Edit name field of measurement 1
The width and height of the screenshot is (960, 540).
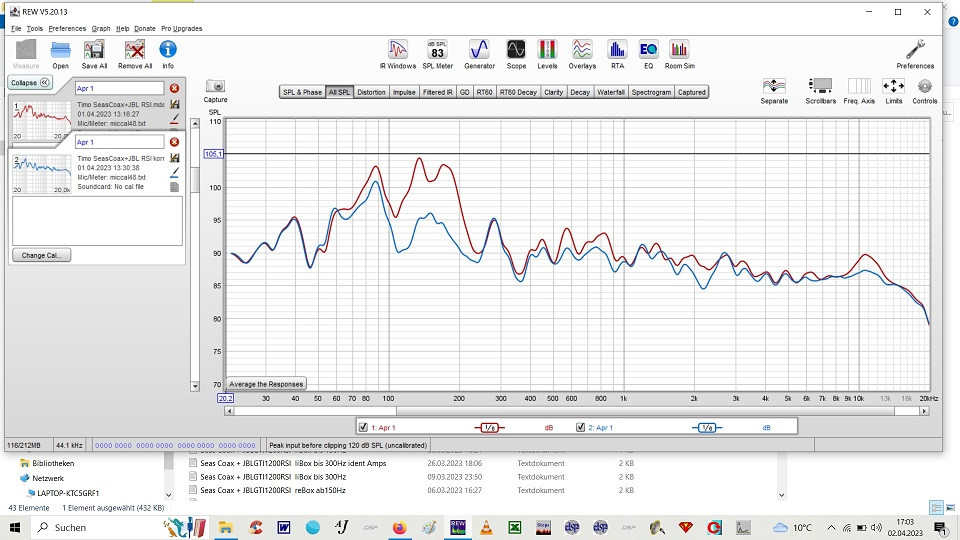pyautogui.click(x=120, y=88)
